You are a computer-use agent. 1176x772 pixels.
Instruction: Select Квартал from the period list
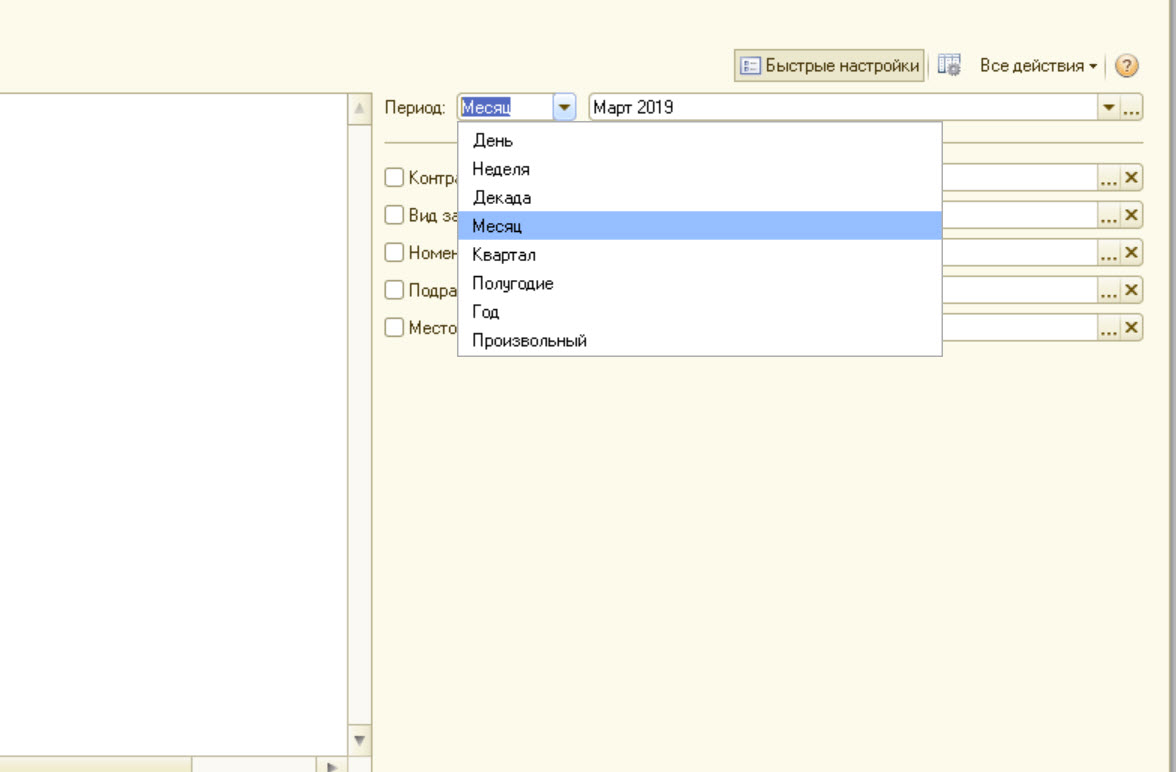tap(504, 255)
